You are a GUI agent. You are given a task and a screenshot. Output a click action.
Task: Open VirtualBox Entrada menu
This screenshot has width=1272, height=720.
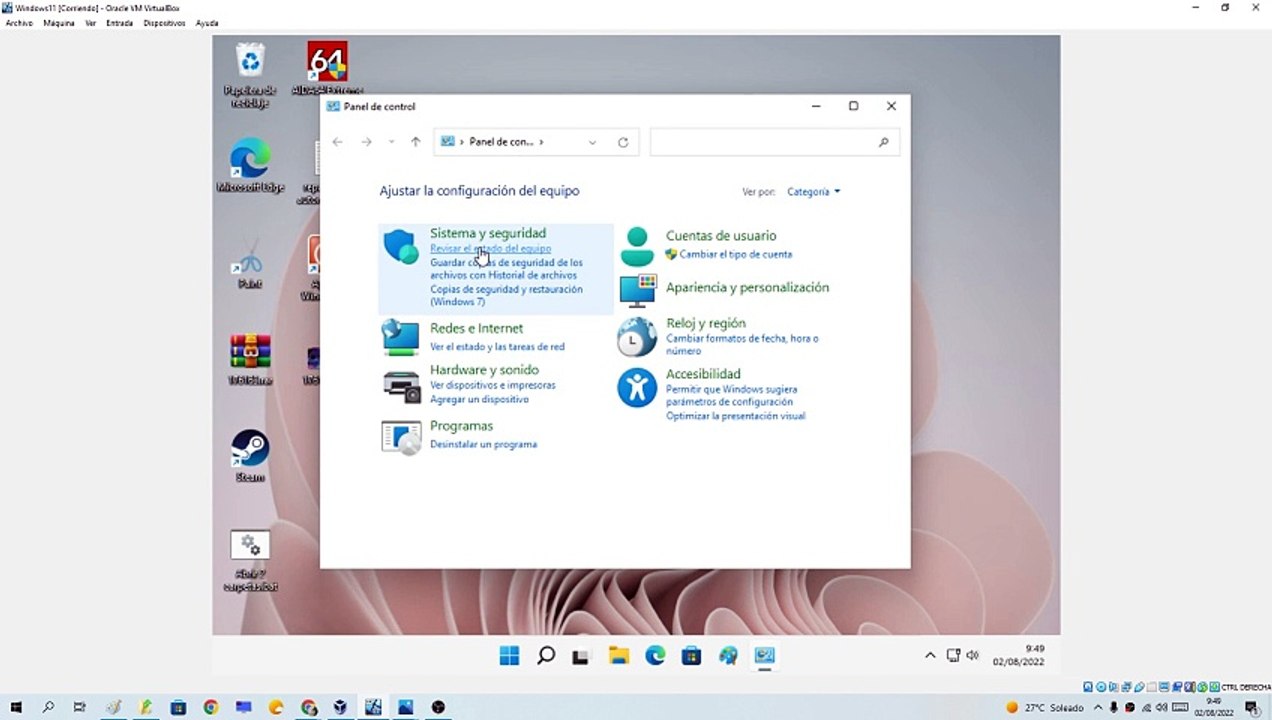pyautogui.click(x=120, y=23)
